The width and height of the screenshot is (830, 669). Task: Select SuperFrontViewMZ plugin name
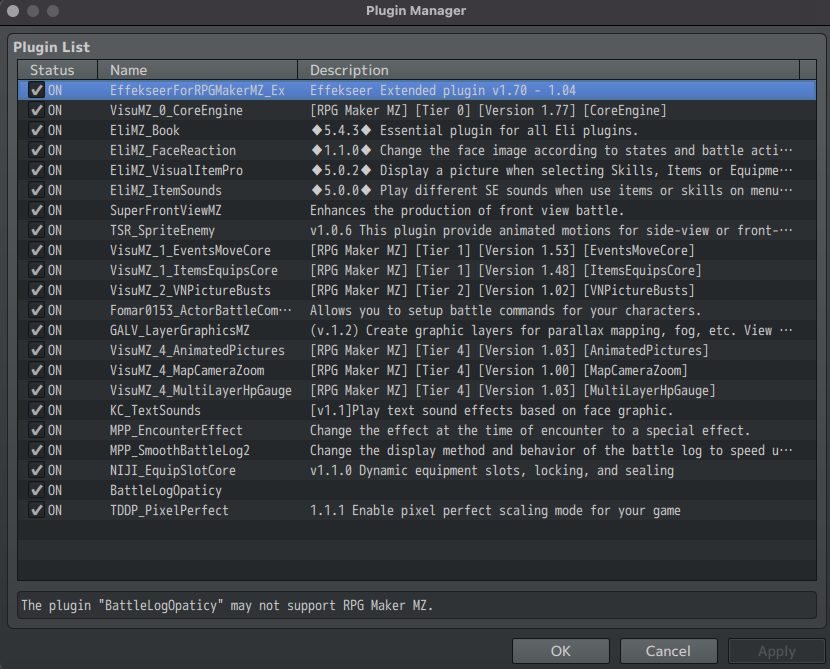166,211
